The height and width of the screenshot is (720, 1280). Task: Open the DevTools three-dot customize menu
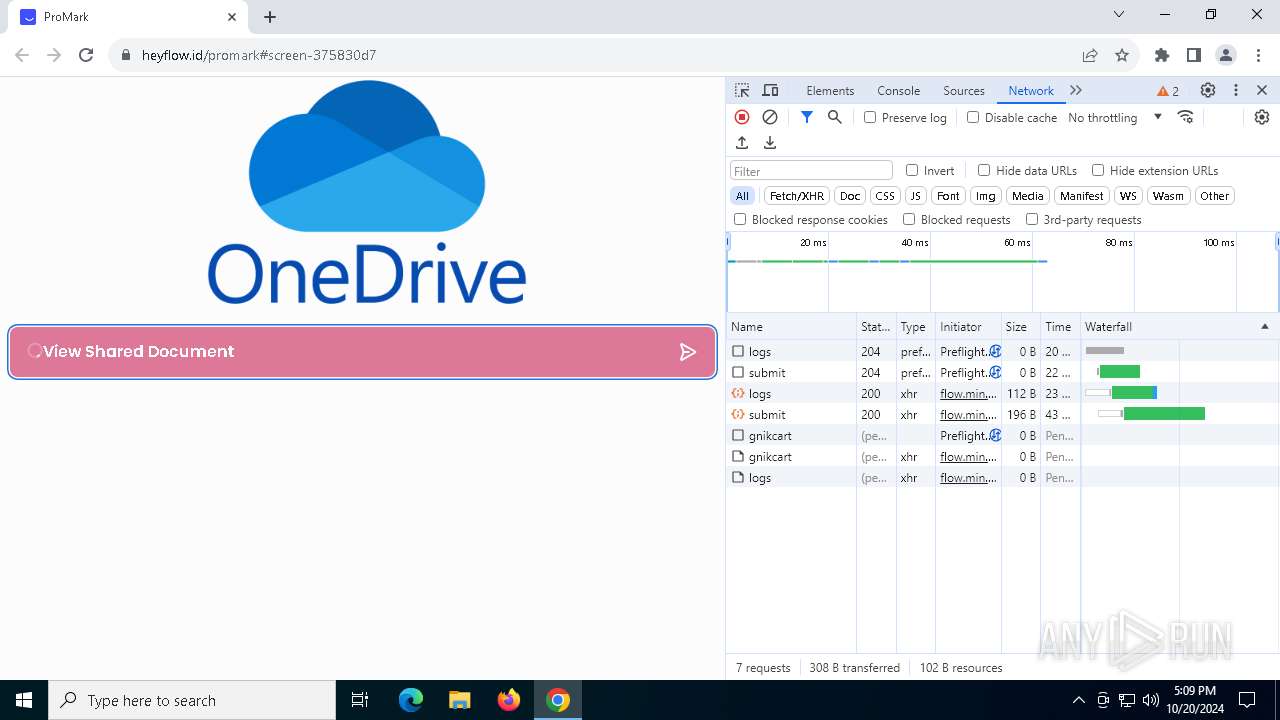coord(1236,90)
